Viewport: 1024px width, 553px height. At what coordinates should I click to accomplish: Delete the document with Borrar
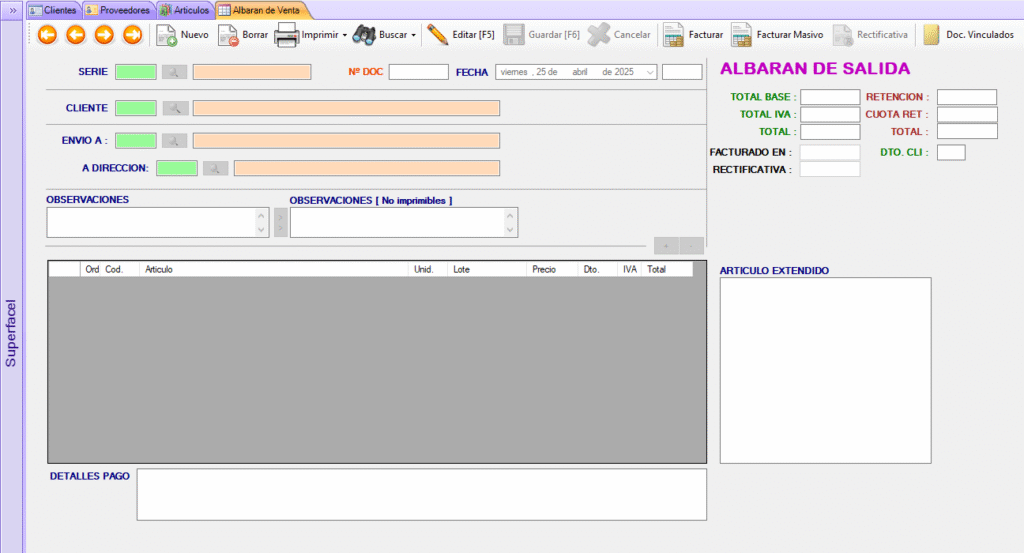(x=243, y=35)
